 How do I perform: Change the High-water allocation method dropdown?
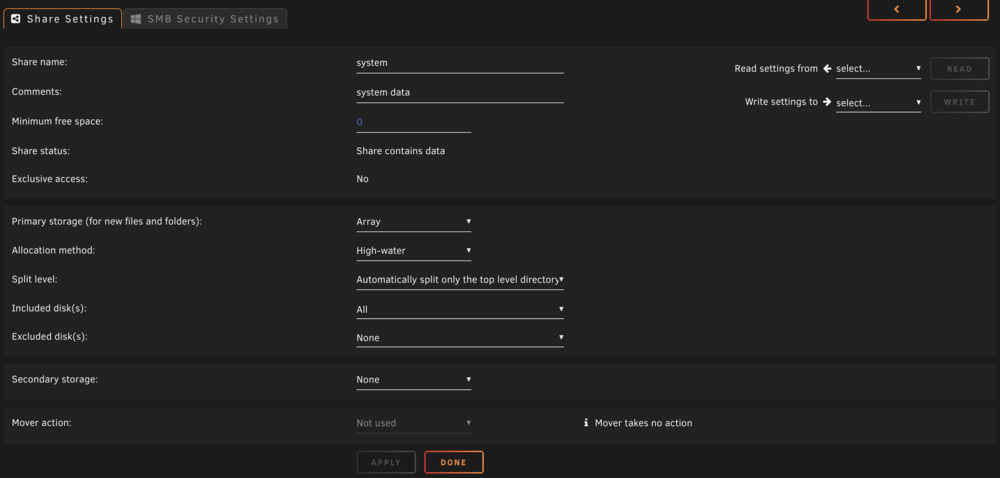tap(413, 250)
